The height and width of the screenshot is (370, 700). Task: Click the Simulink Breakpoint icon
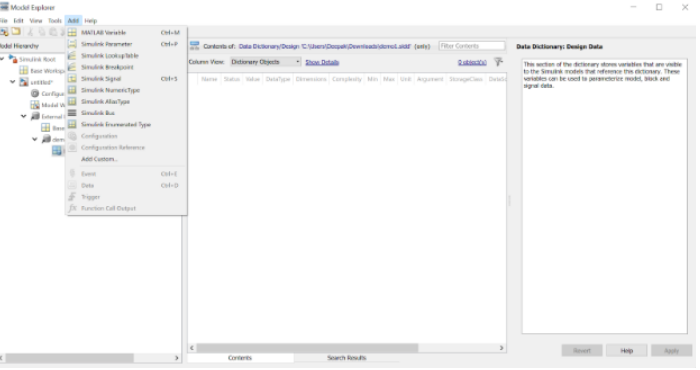pyautogui.click(x=72, y=67)
